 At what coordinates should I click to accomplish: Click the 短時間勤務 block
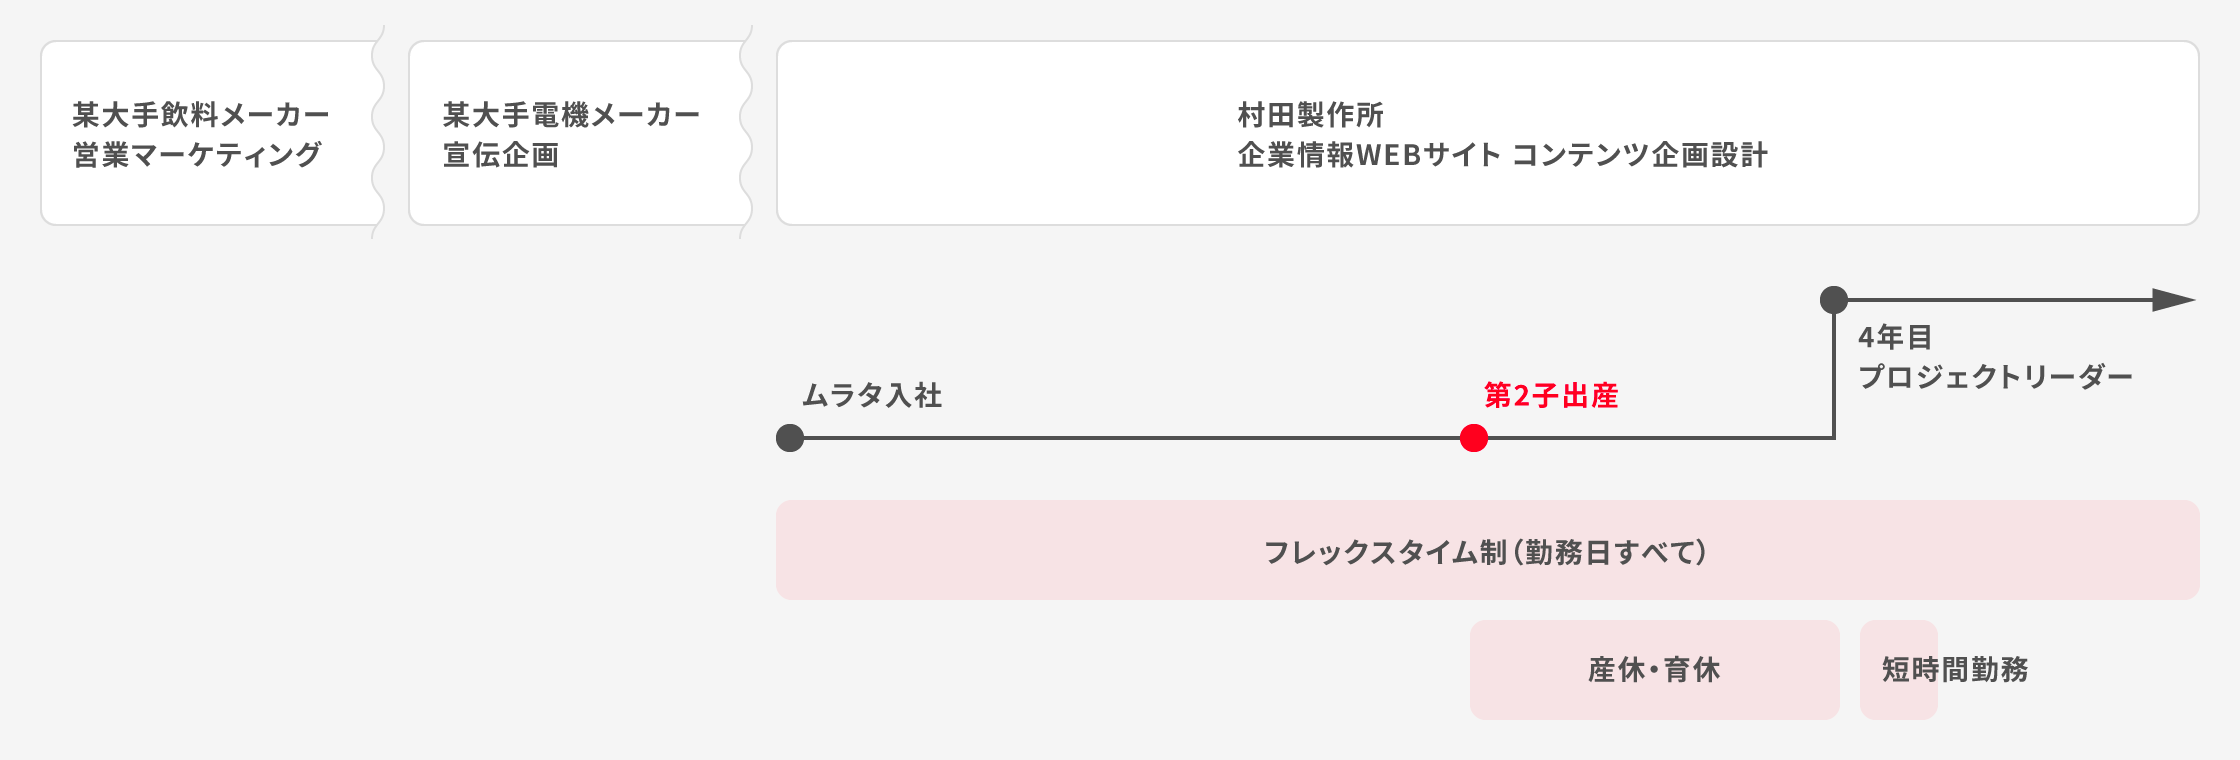click(1954, 669)
